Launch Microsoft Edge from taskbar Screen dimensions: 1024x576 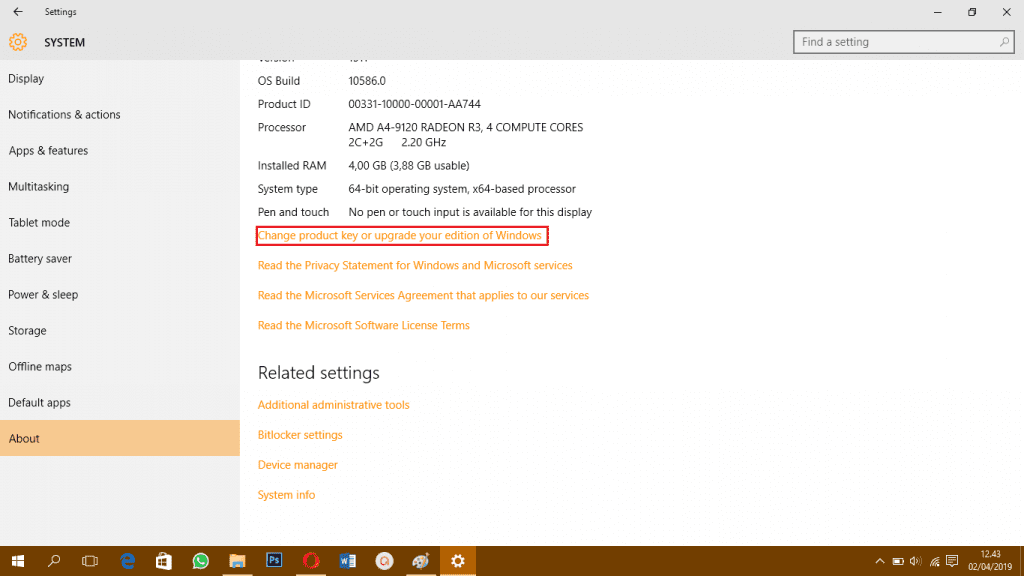[x=127, y=561]
